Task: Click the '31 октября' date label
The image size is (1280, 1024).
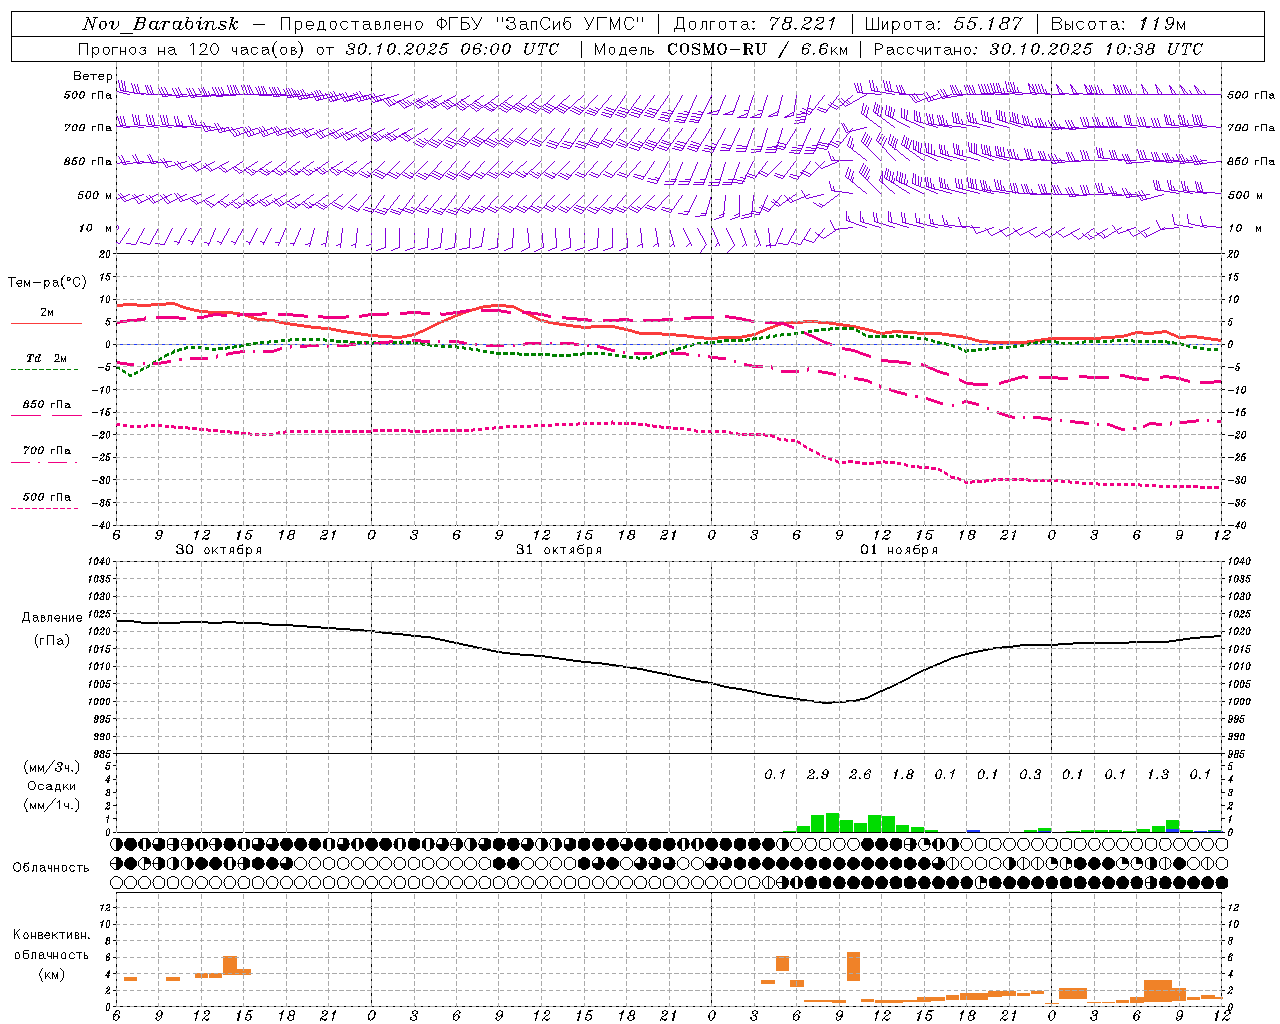Action: tap(559, 550)
